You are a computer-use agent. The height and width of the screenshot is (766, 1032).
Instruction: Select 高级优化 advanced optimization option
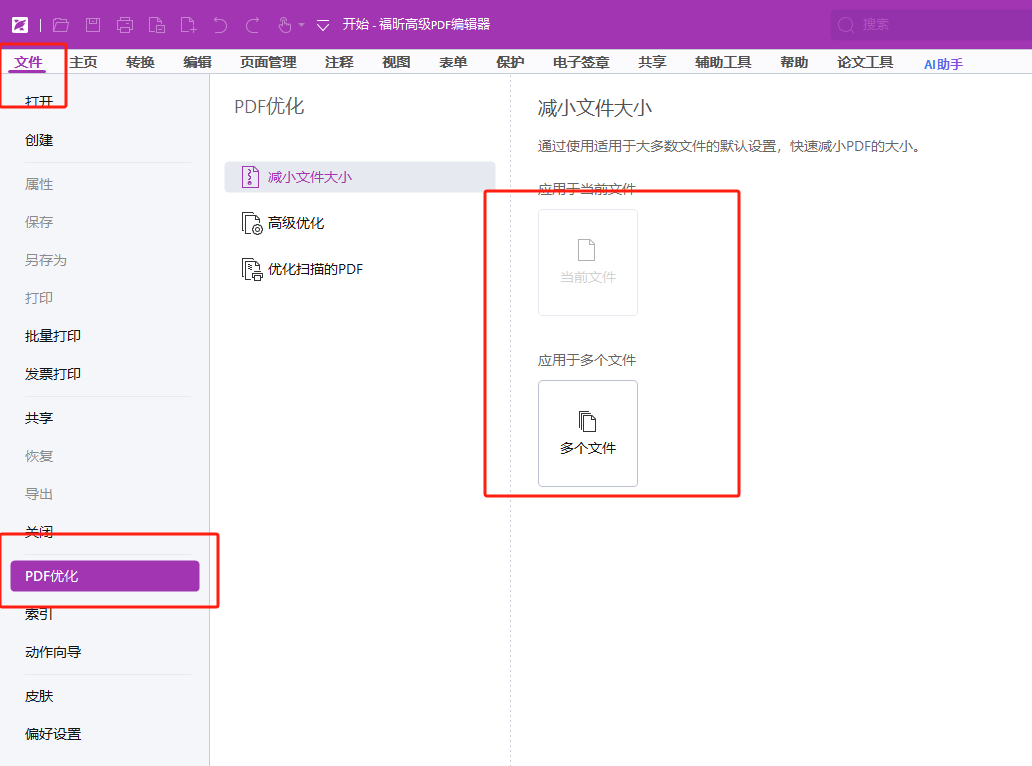(295, 223)
